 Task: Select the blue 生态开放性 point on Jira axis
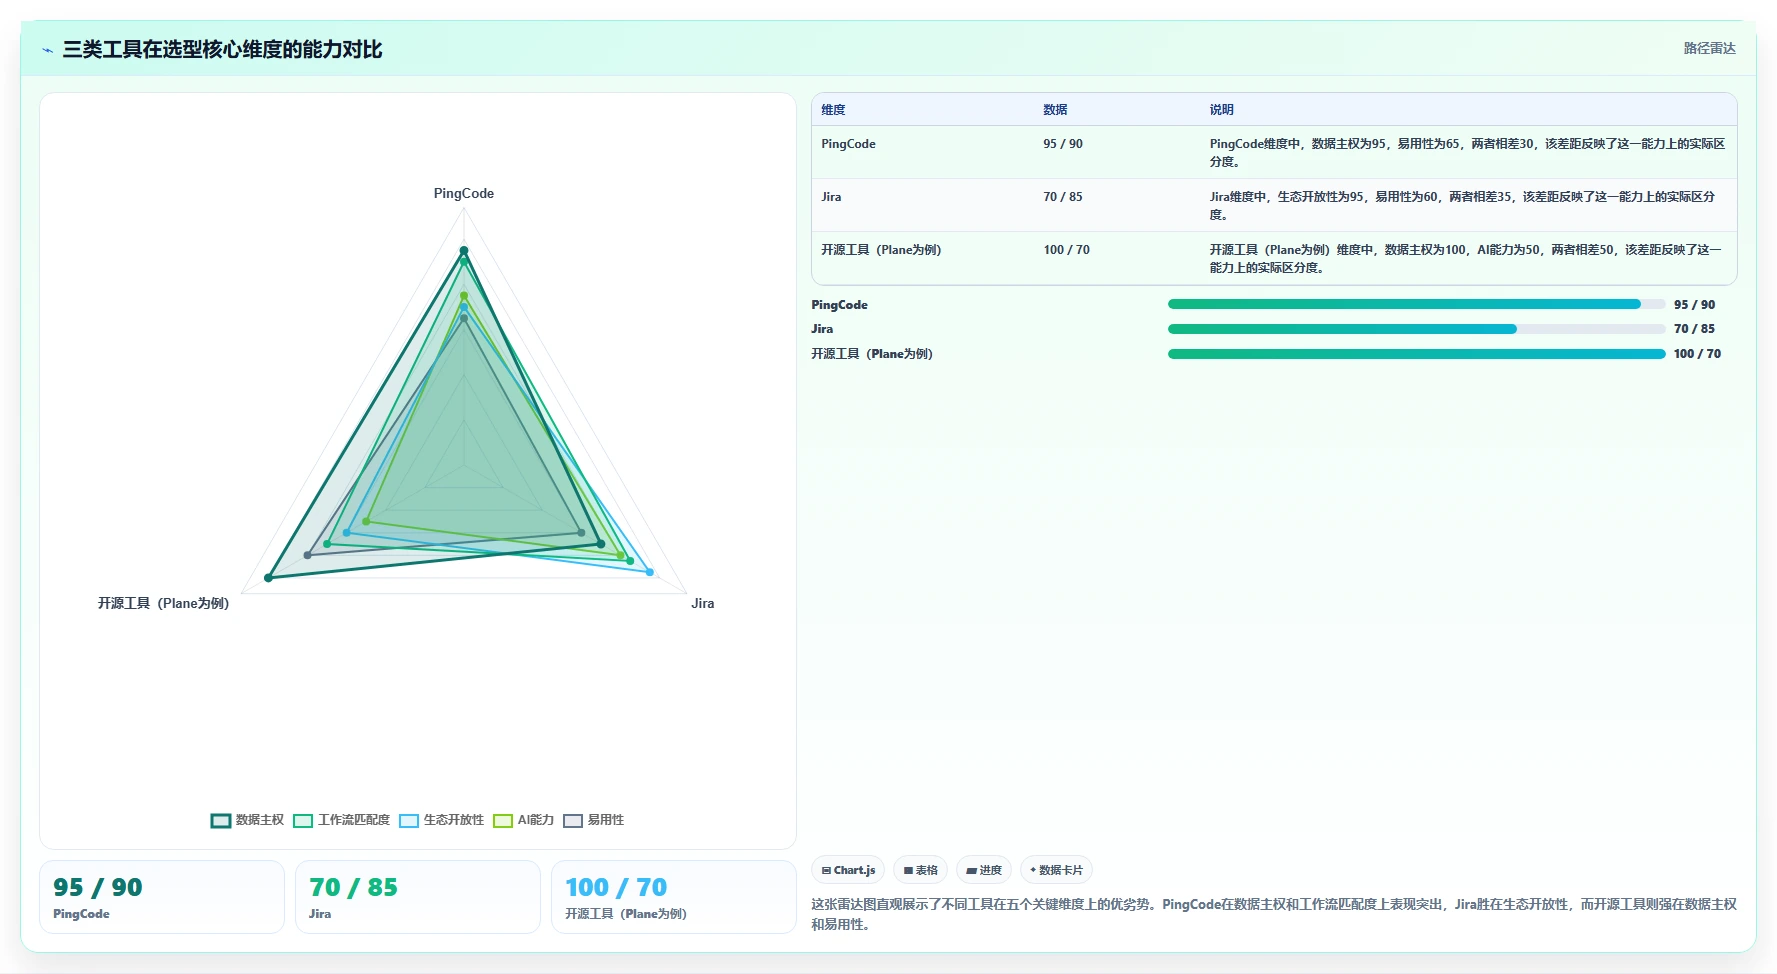tap(650, 572)
